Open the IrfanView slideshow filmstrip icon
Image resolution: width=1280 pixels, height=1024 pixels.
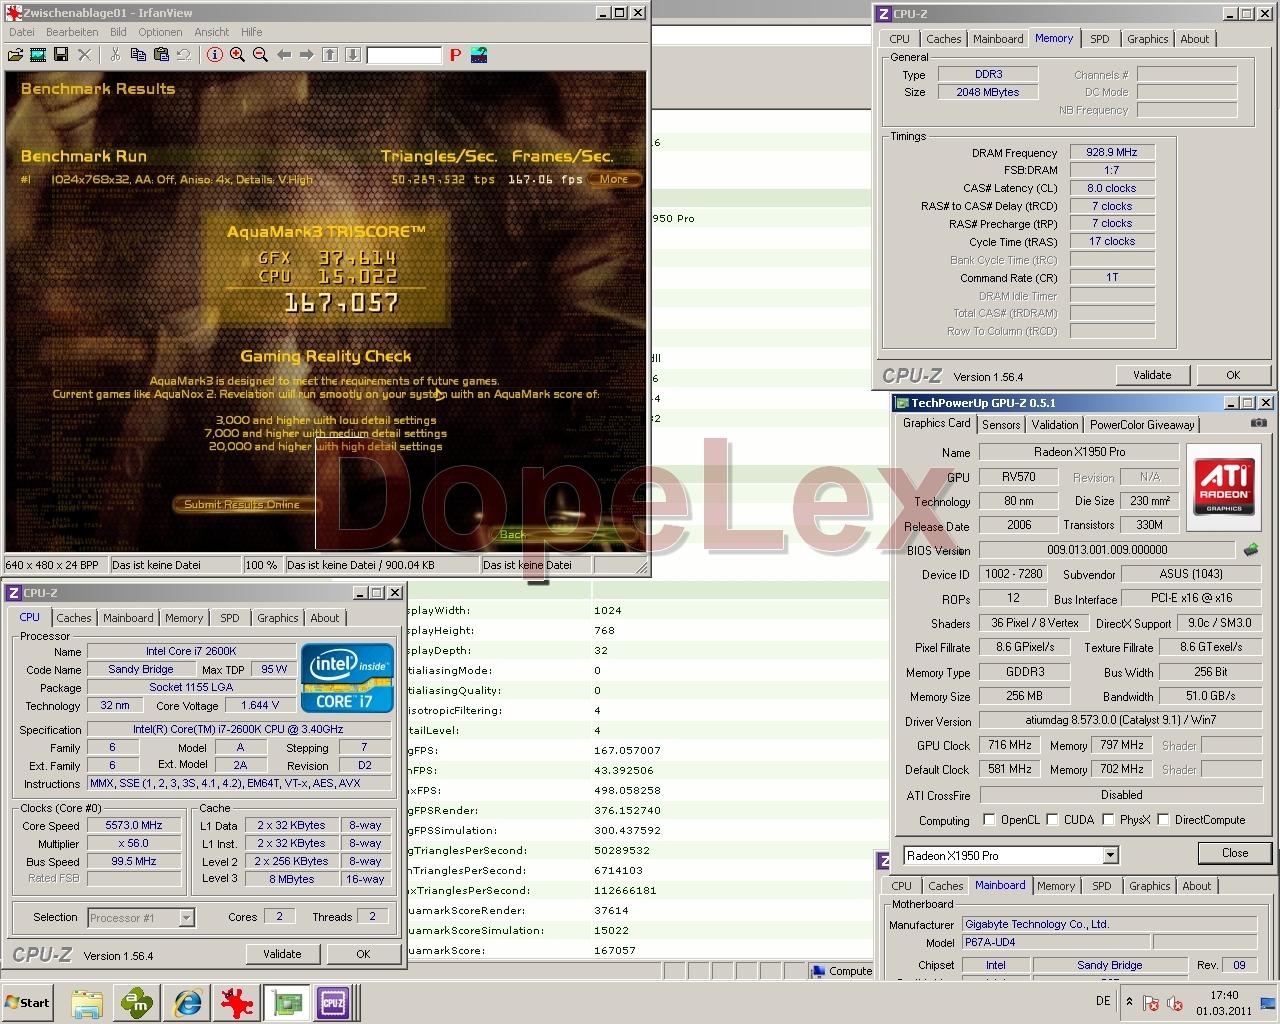[x=38, y=55]
